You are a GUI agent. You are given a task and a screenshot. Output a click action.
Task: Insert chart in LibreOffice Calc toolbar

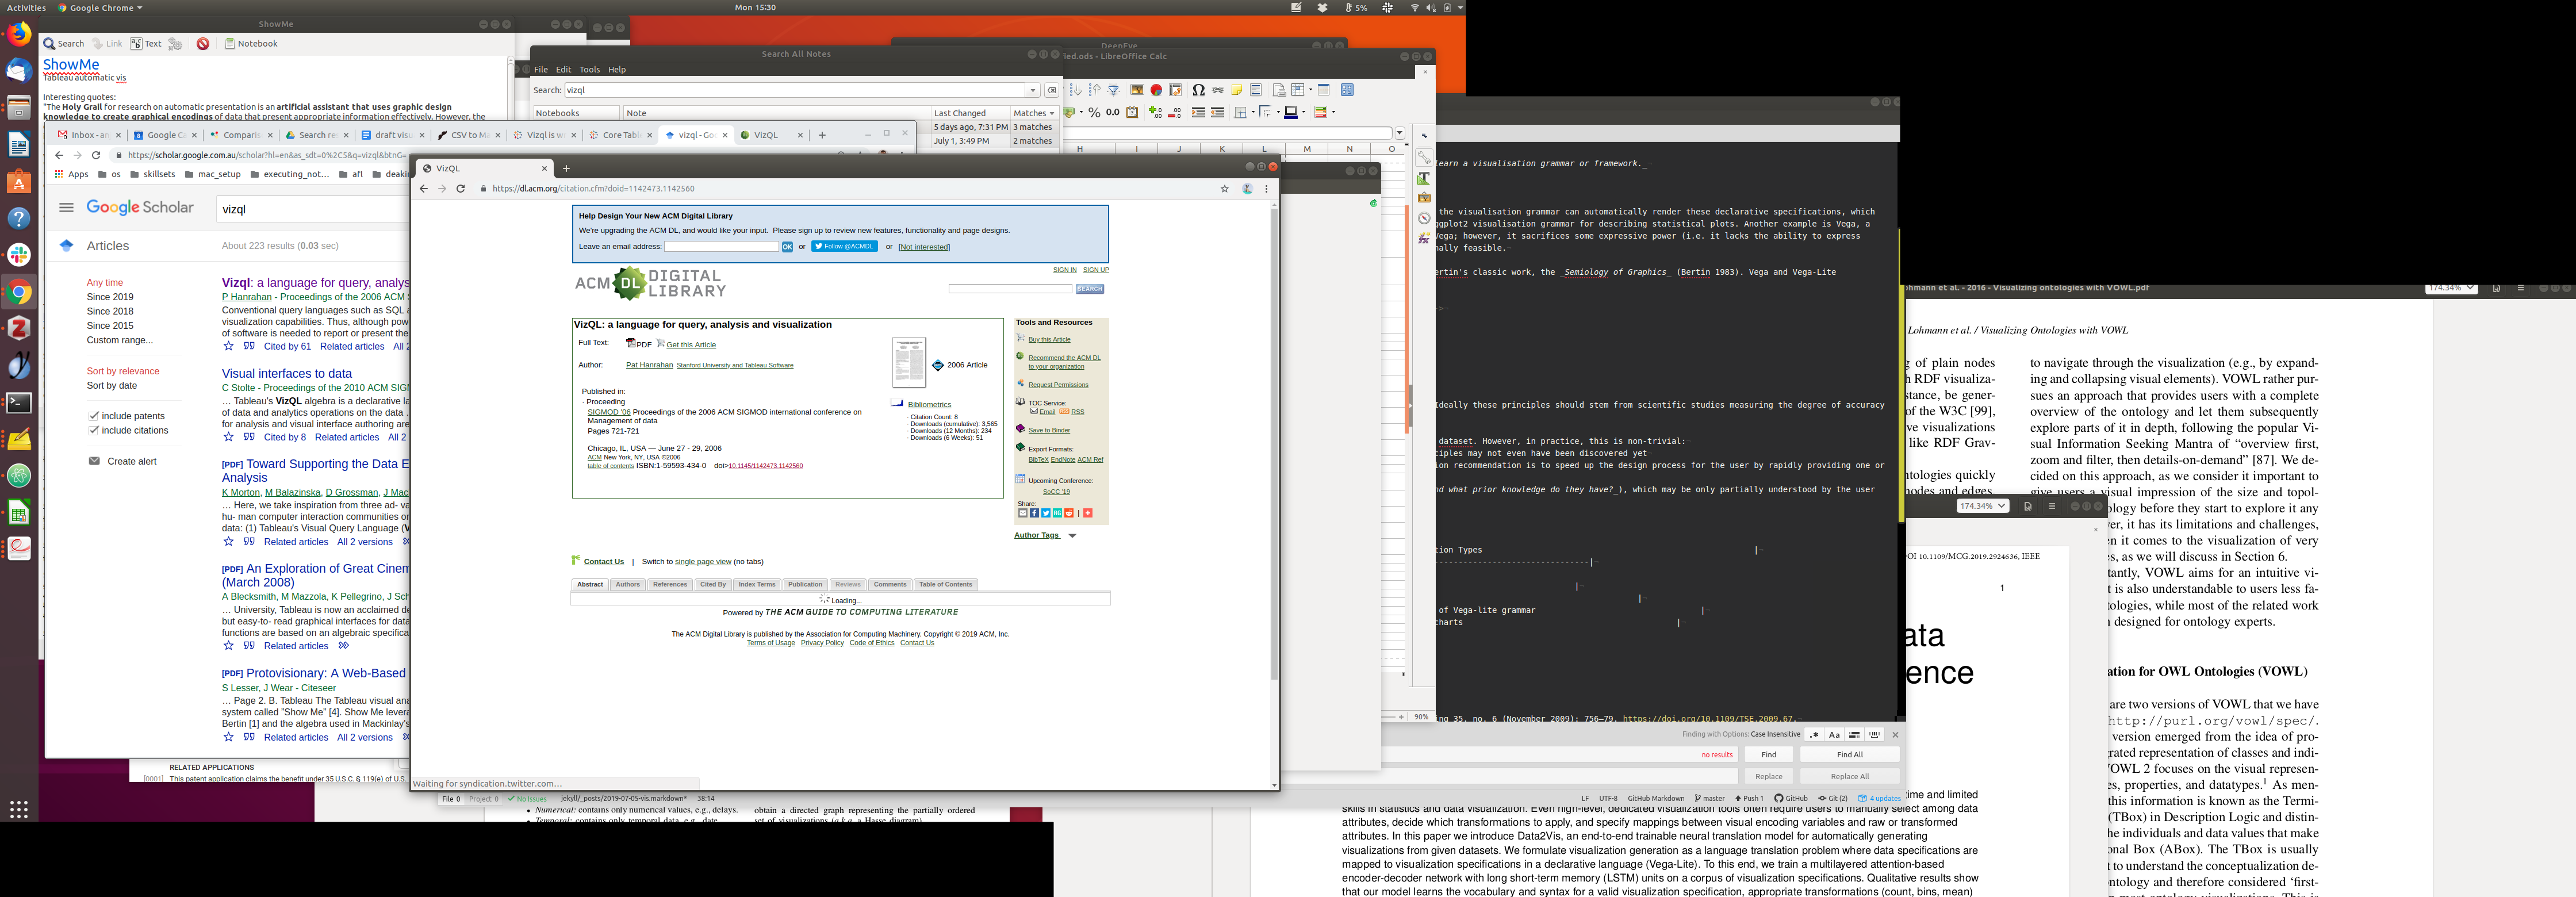(x=1156, y=90)
